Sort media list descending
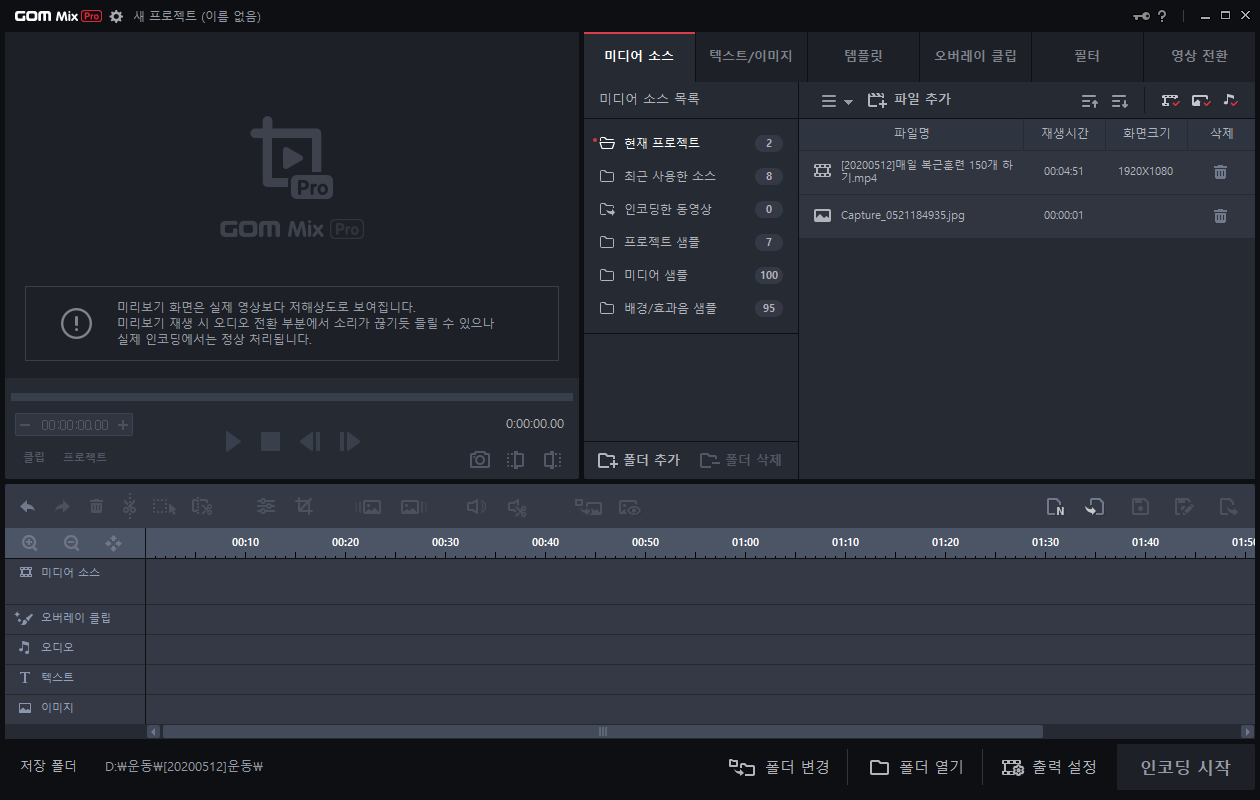This screenshot has width=1260, height=800. (1120, 100)
